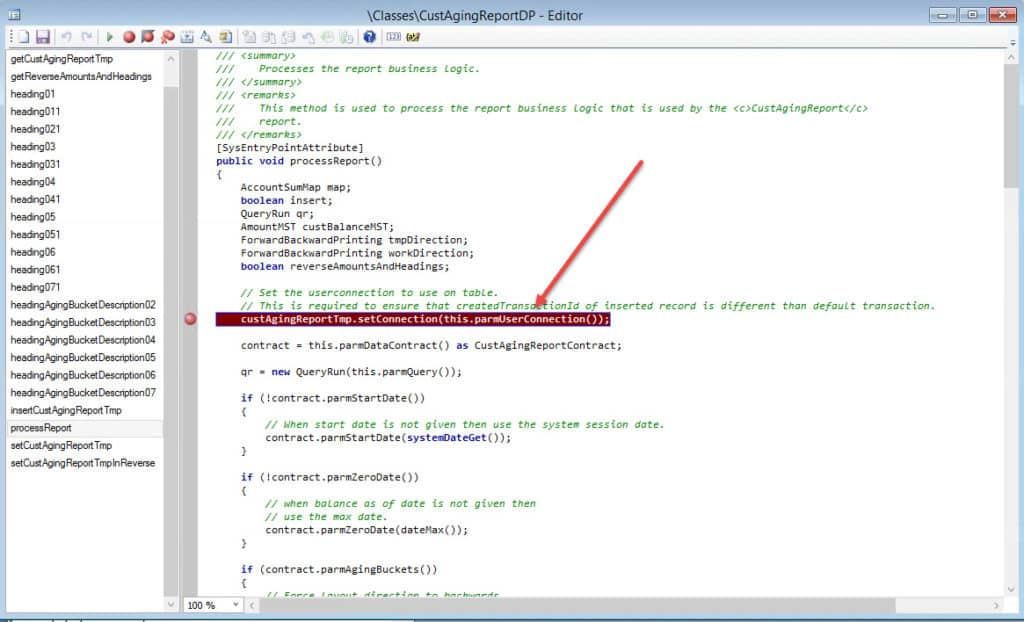The image size is (1024, 622).
Task: Click the greyed-out add to version control icon
Action: [249, 37]
